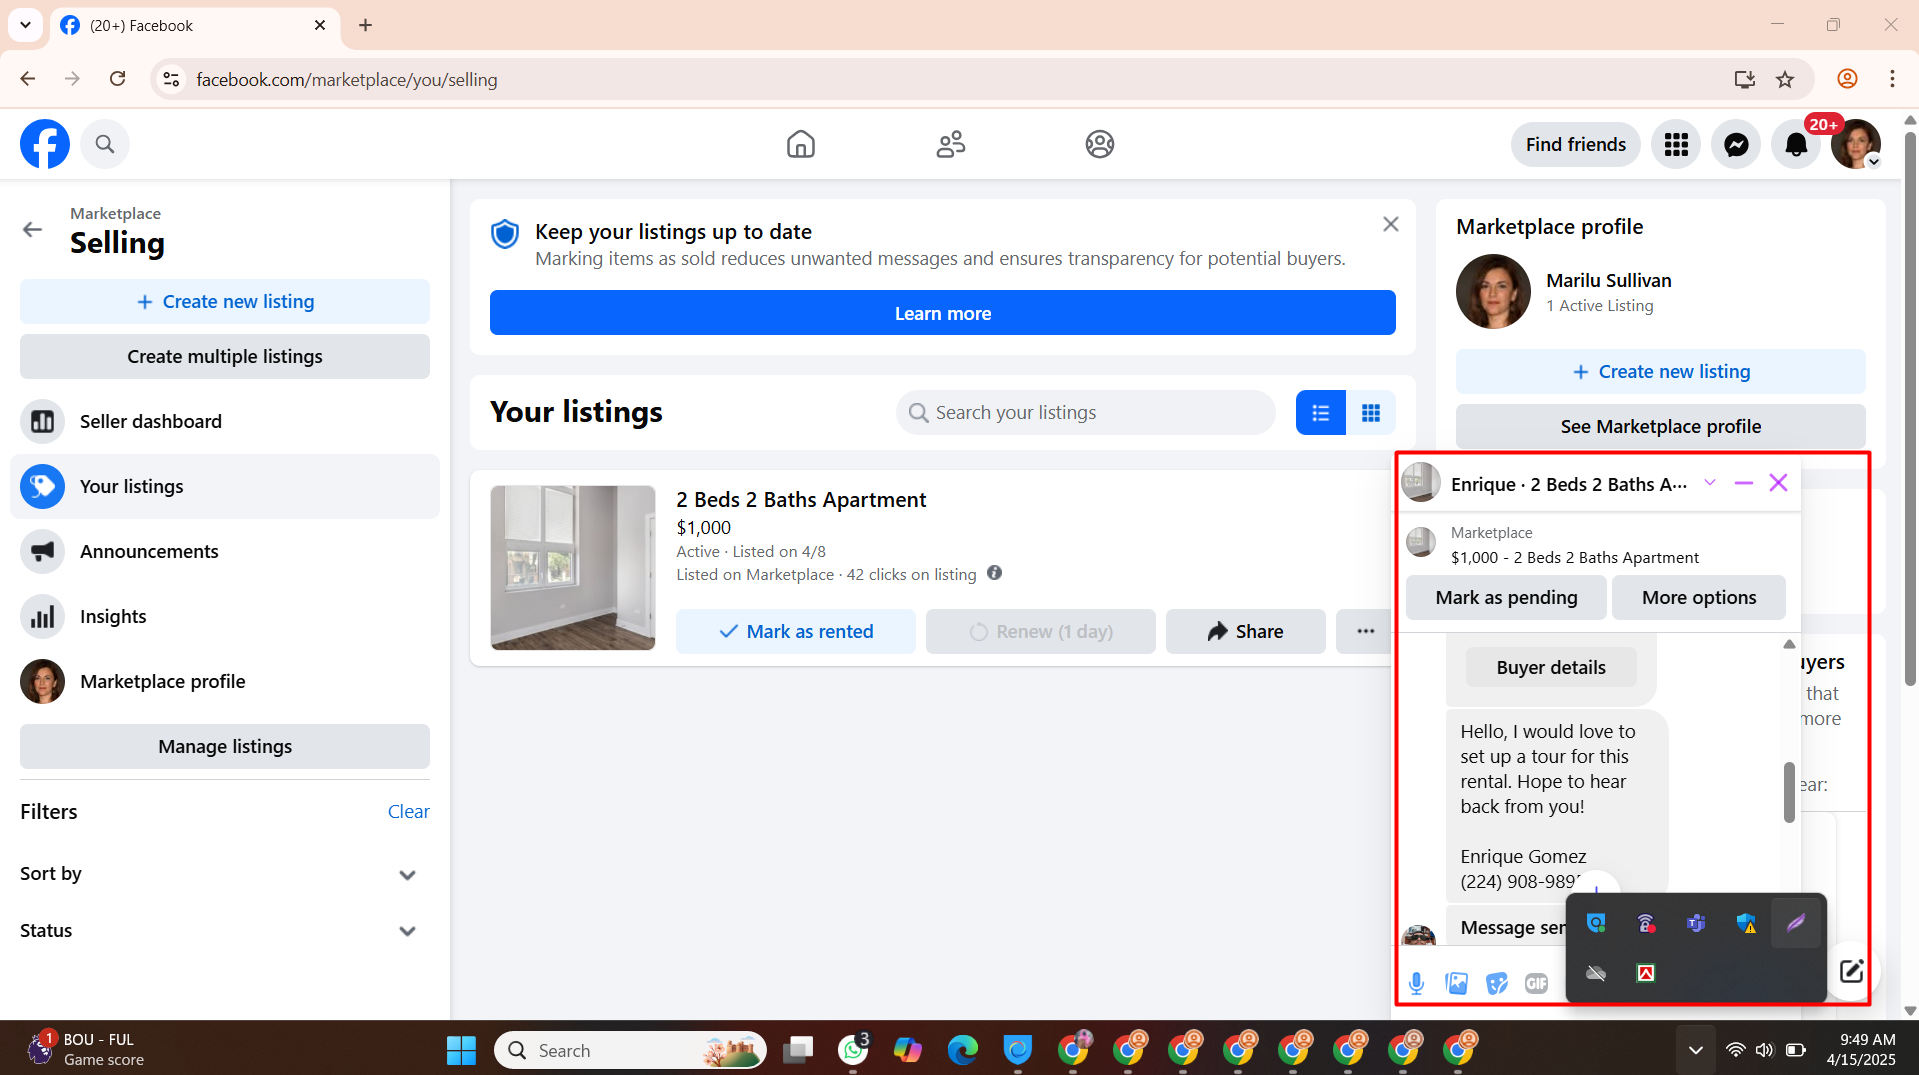
Task: Mark the apartment listing as rented
Action: point(795,631)
